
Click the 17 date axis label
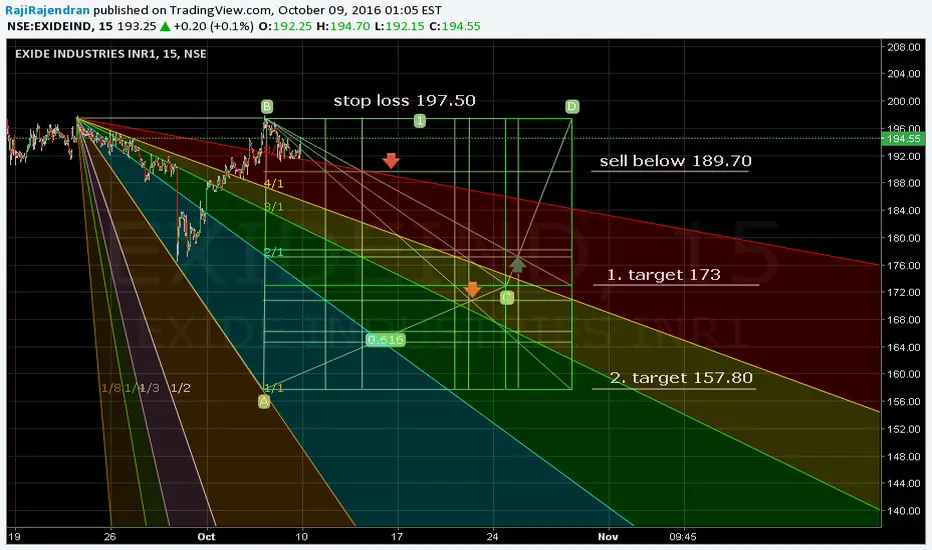396,537
